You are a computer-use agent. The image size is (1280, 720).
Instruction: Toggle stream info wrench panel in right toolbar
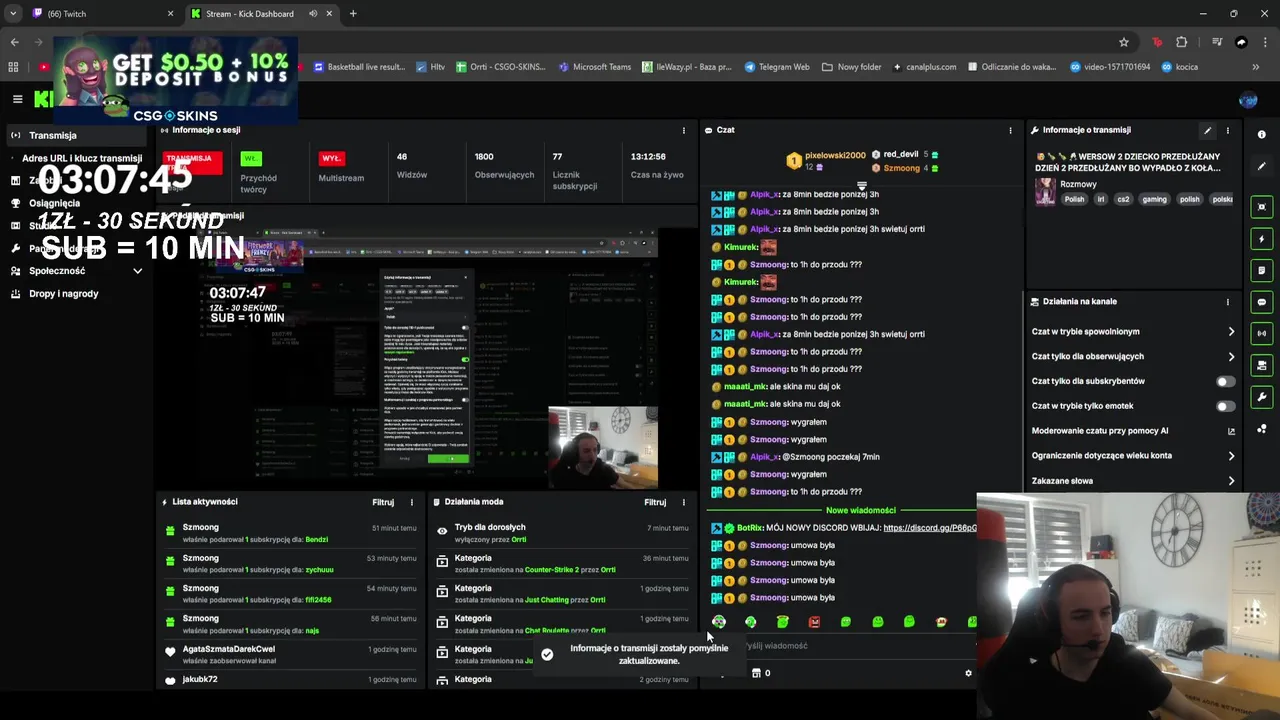pos(1262,397)
